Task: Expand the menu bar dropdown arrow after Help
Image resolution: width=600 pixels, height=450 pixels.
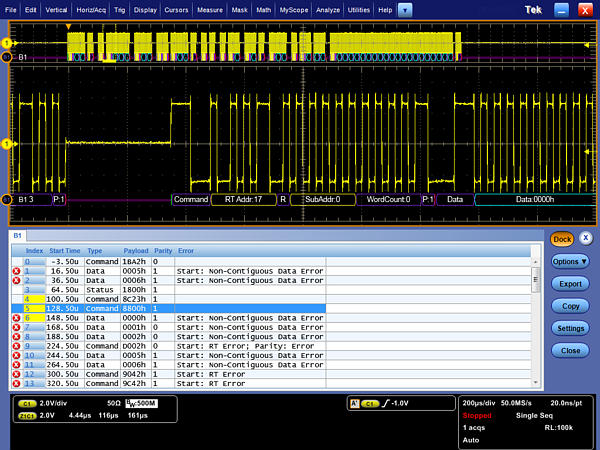Action: coord(405,9)
